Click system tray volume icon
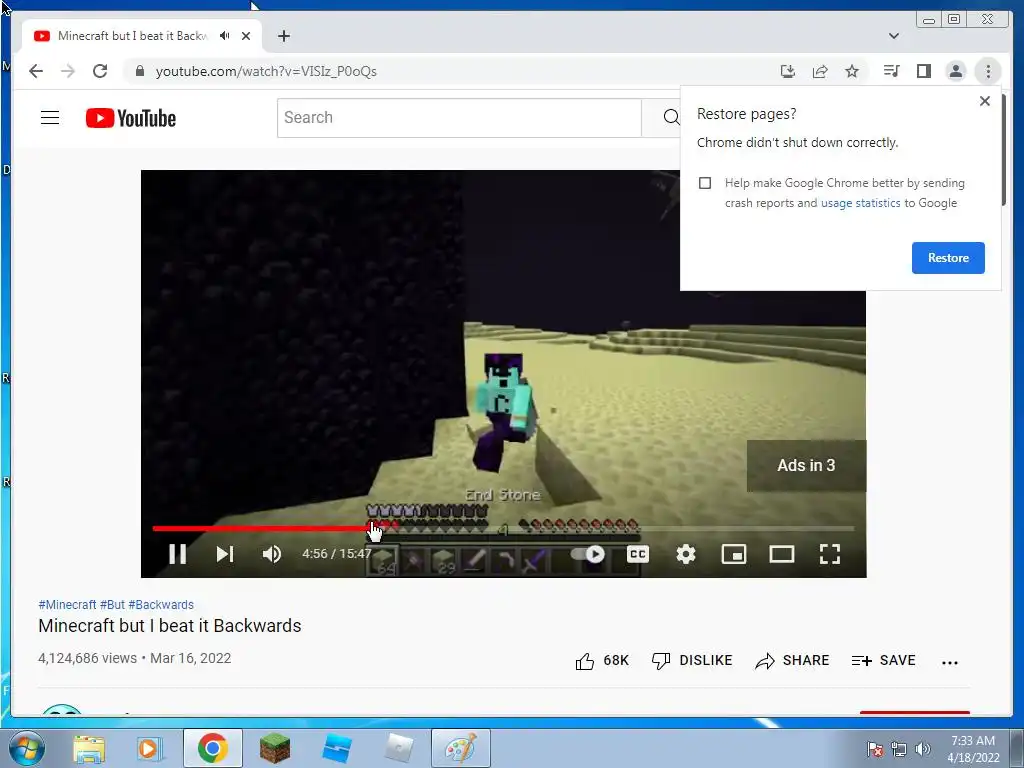This screenshot has width=1024, height=768. [x=923, y=749]
